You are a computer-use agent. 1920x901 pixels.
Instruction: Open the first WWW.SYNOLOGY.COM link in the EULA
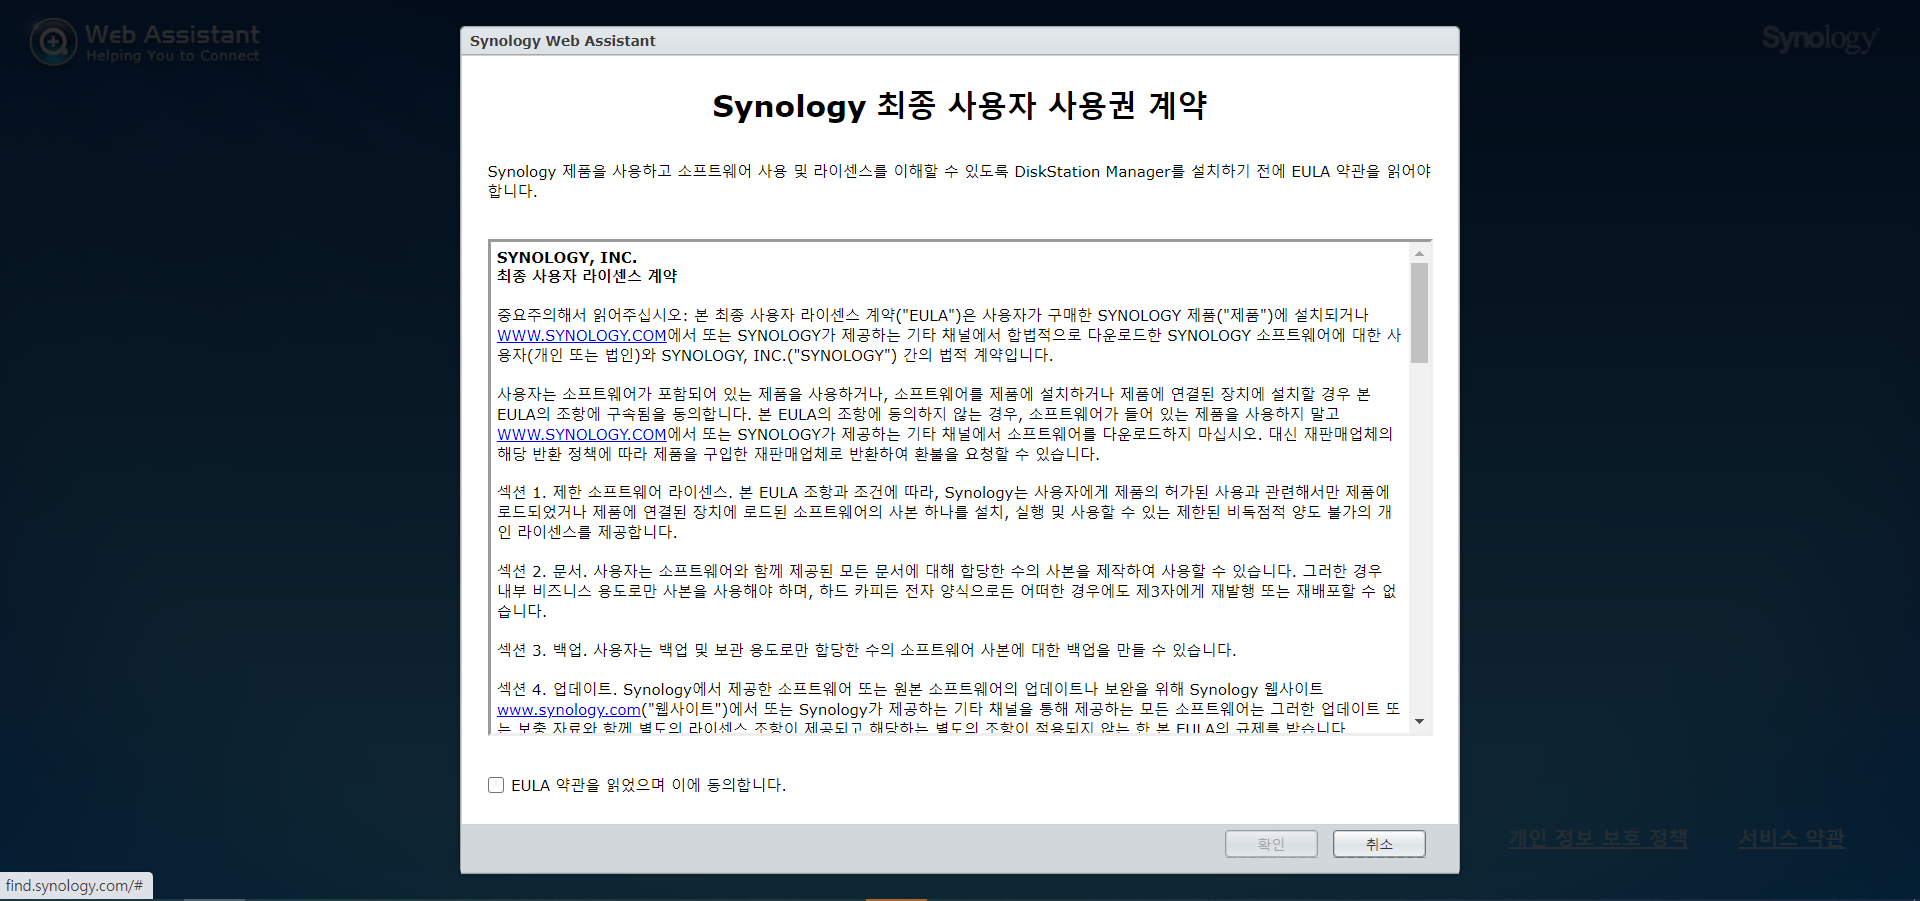click(x=582, y=335)
